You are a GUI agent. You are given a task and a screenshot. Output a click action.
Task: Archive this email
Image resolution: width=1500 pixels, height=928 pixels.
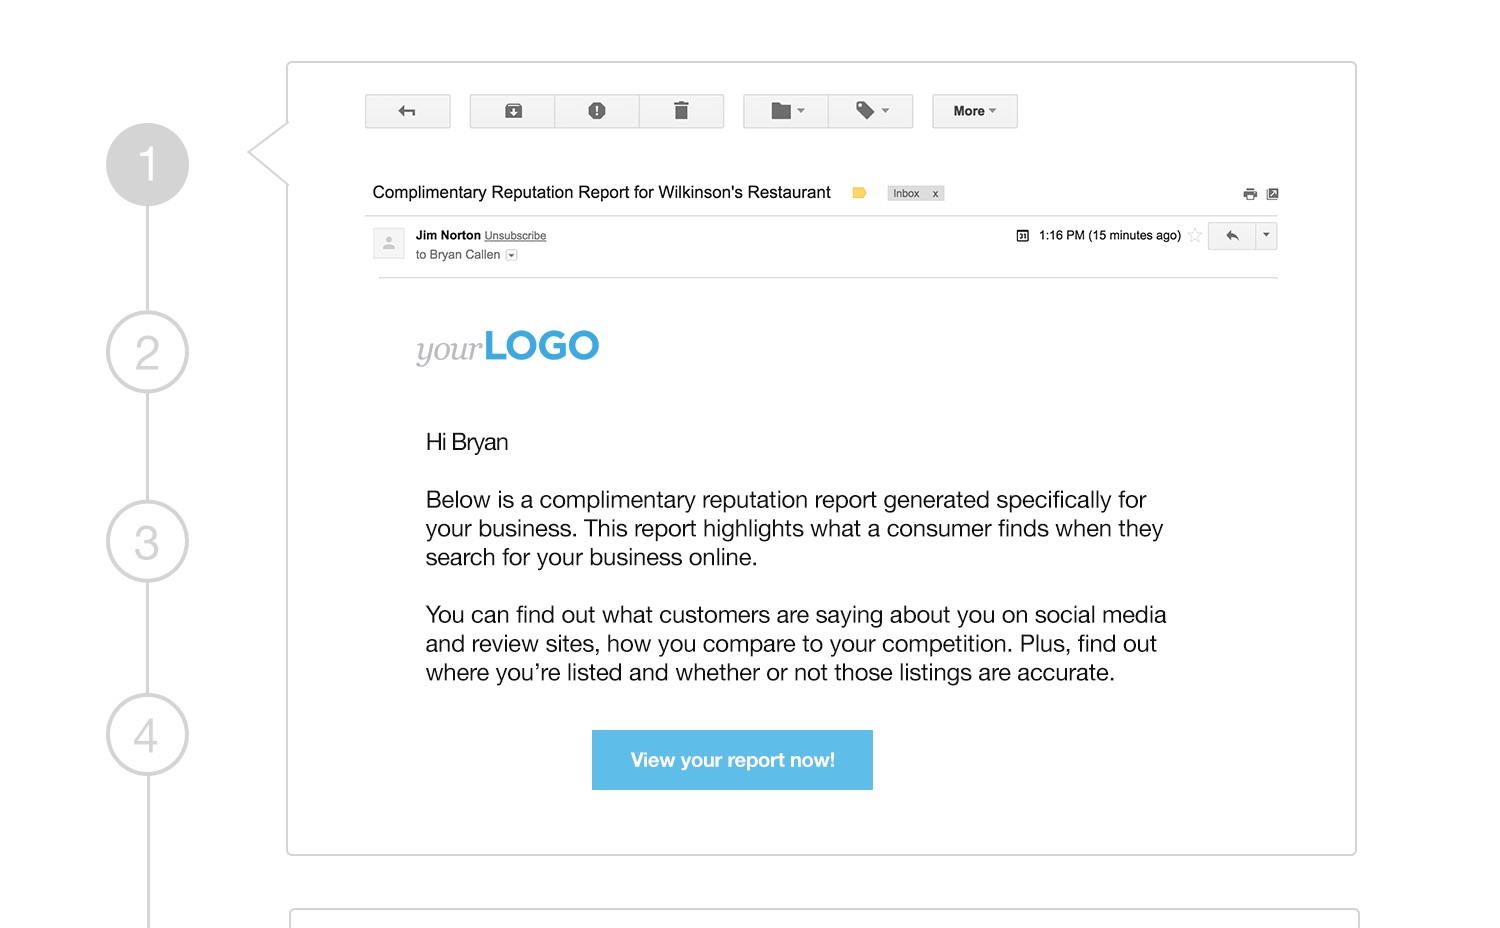(512, 111)
